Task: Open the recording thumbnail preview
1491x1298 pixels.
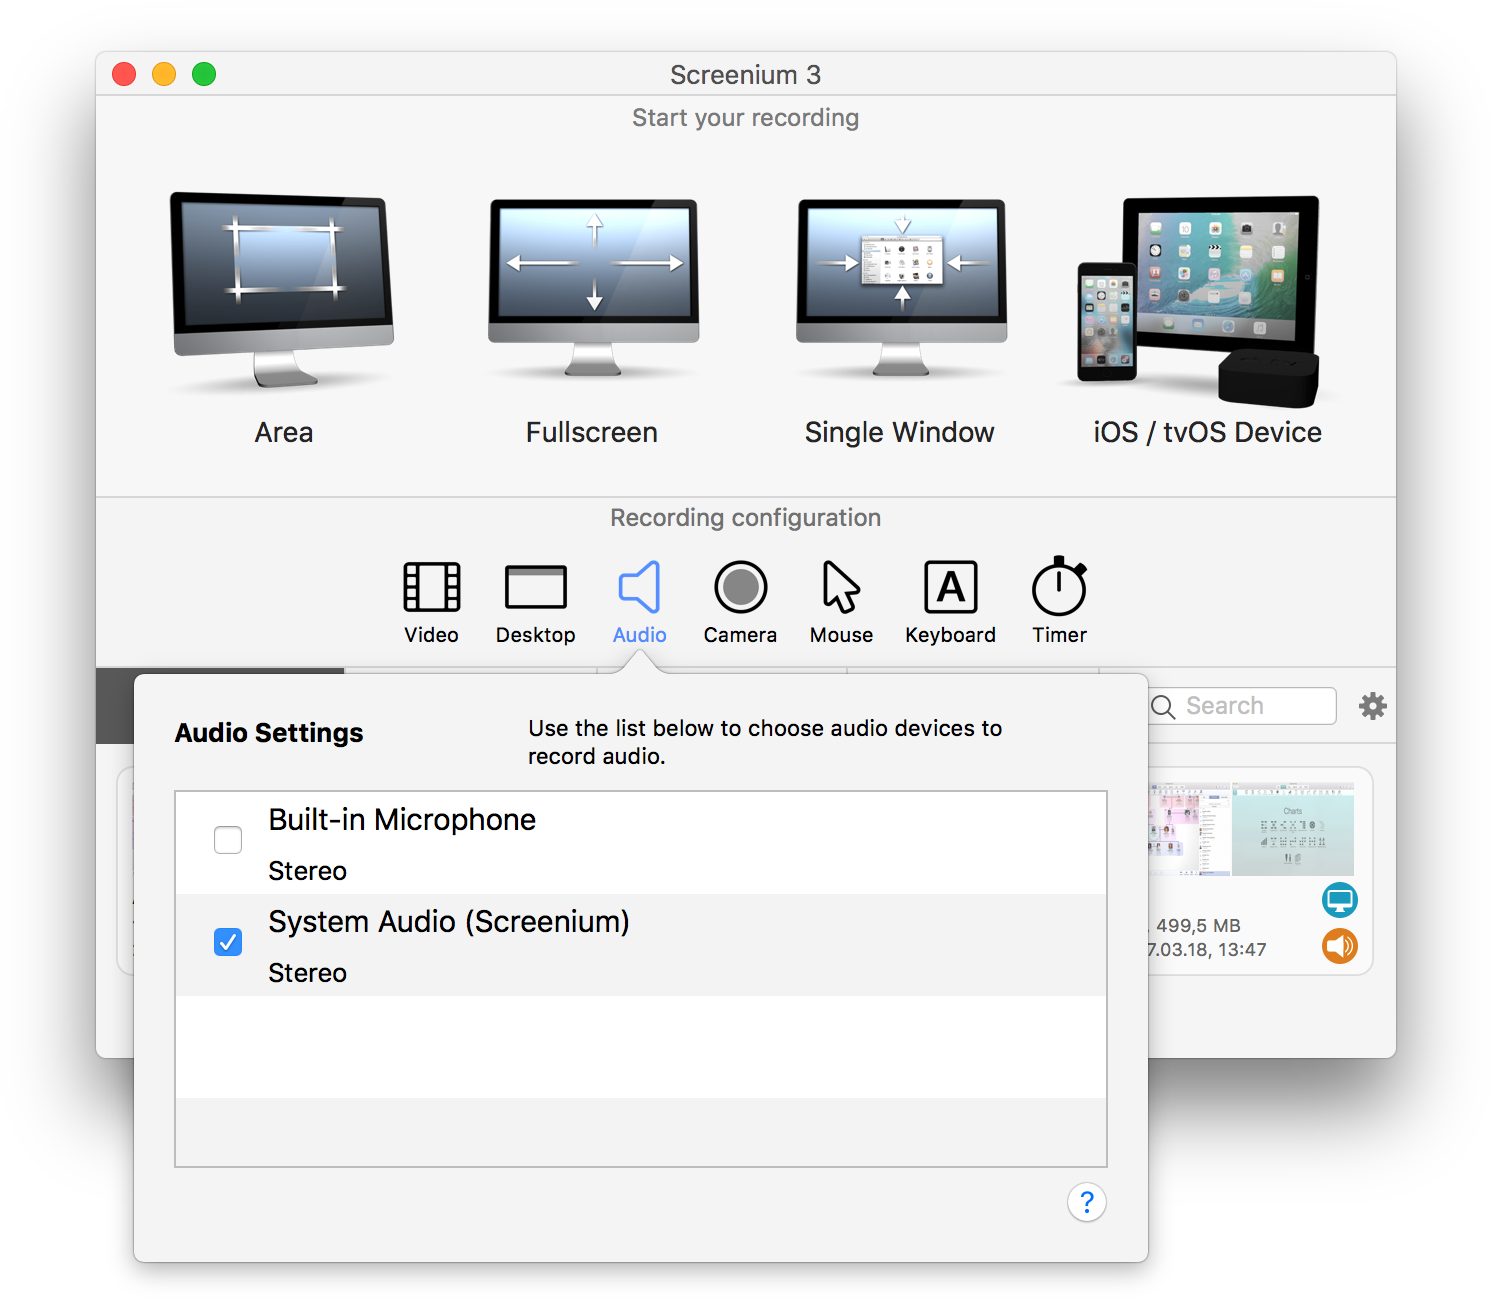Action: (x=1251, y=829)
